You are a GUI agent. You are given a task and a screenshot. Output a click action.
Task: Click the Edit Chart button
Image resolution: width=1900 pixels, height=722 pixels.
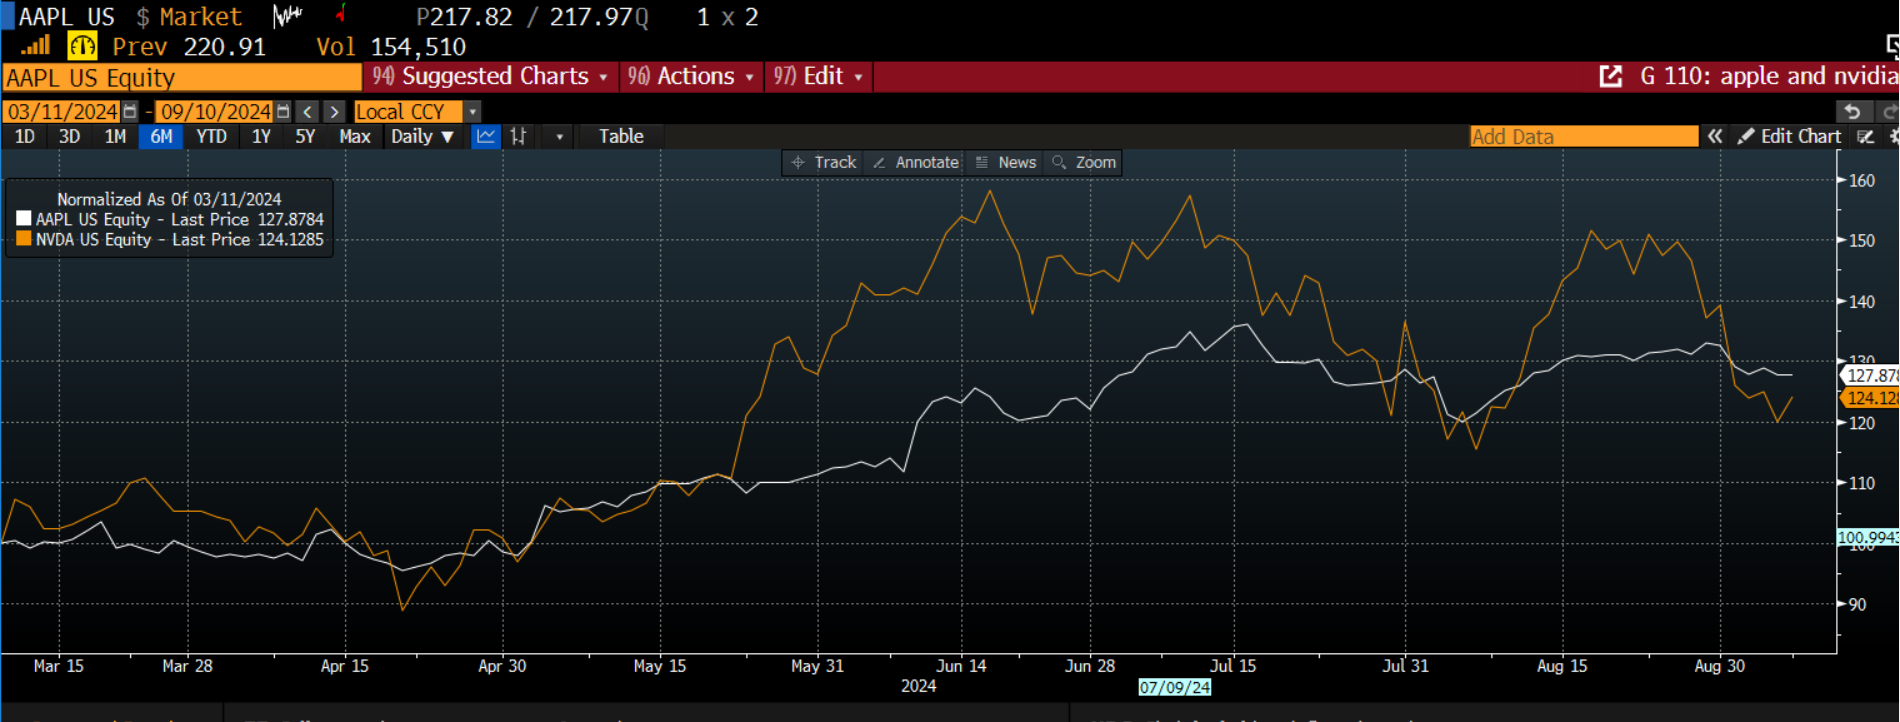tap(1790, 137)
